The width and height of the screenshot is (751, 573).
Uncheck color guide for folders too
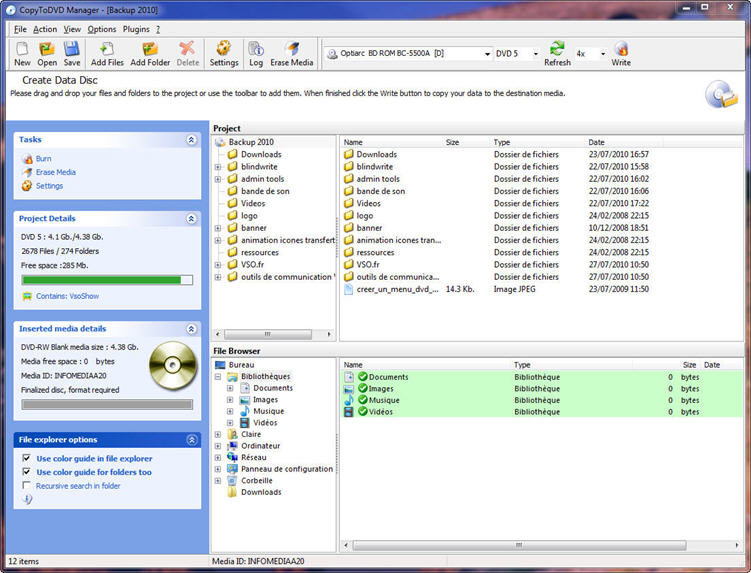(x=27, y=472)
